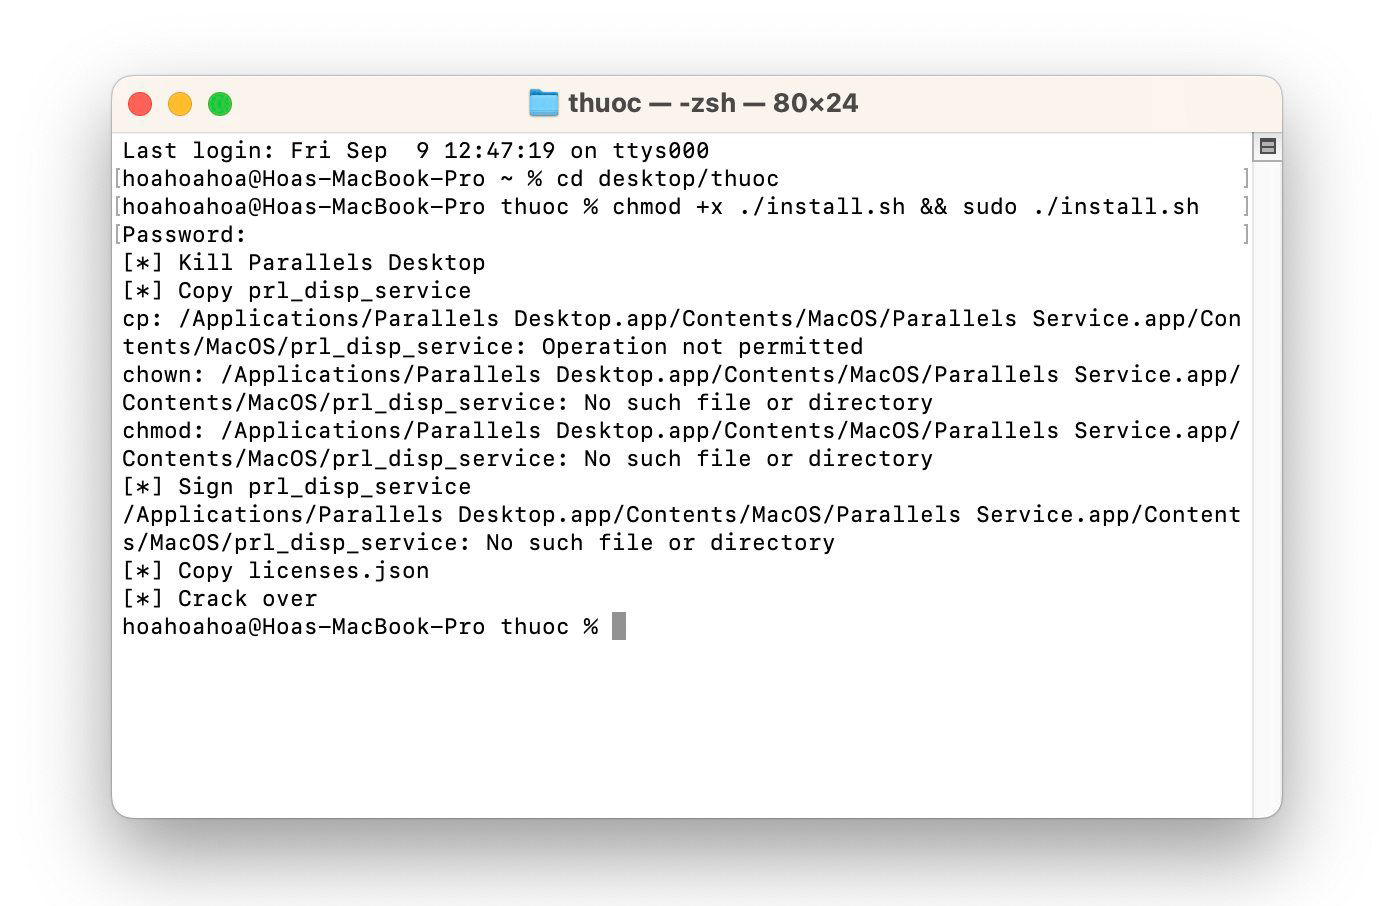This screenshot has width=1394, height=906.
Task: Click the terminal scrollbar track on right
Action: coord(1267,450)
